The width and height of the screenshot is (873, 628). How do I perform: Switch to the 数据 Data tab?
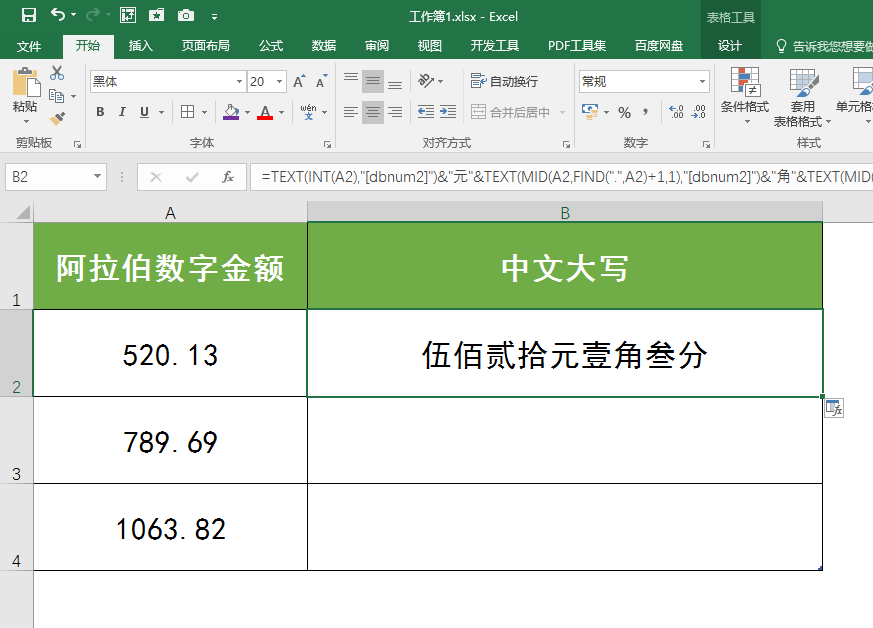coord(323,46)
